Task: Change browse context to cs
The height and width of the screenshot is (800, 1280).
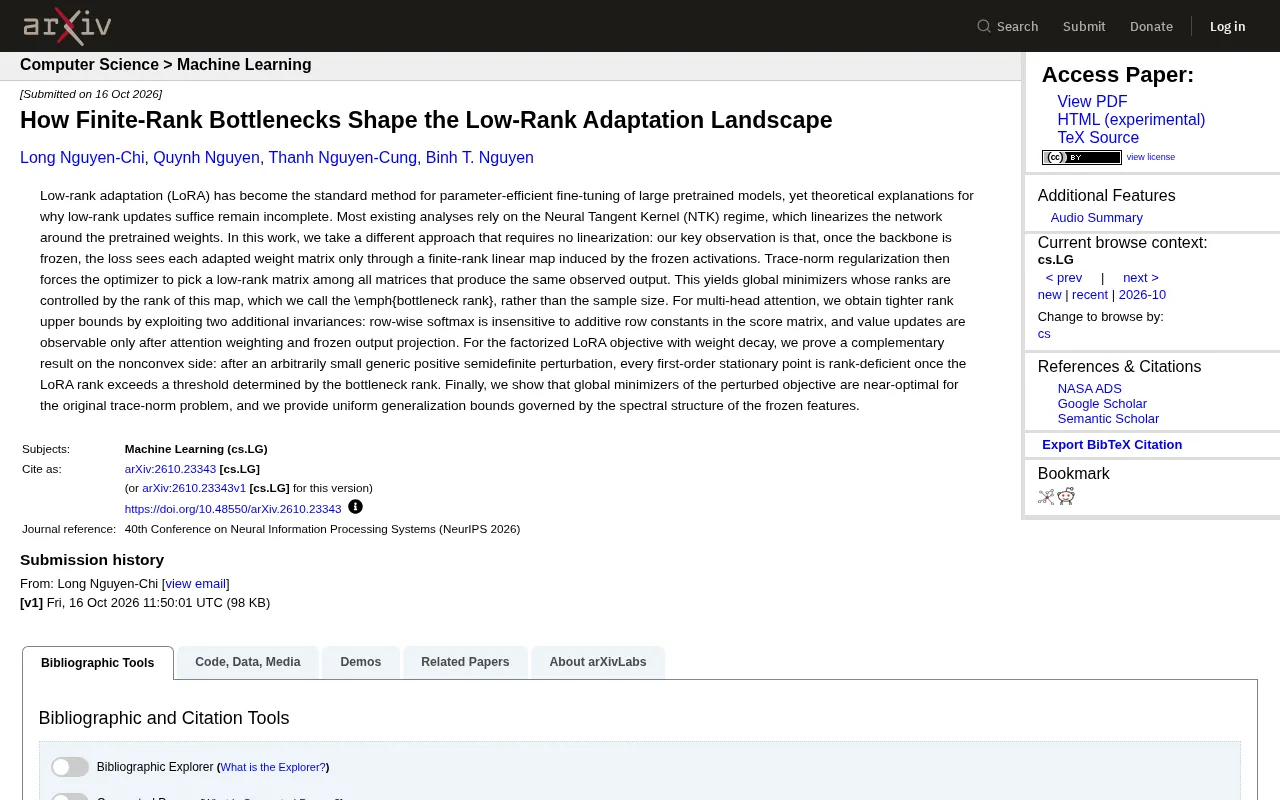Action: pyautogui.click(x=1044, y=334)
